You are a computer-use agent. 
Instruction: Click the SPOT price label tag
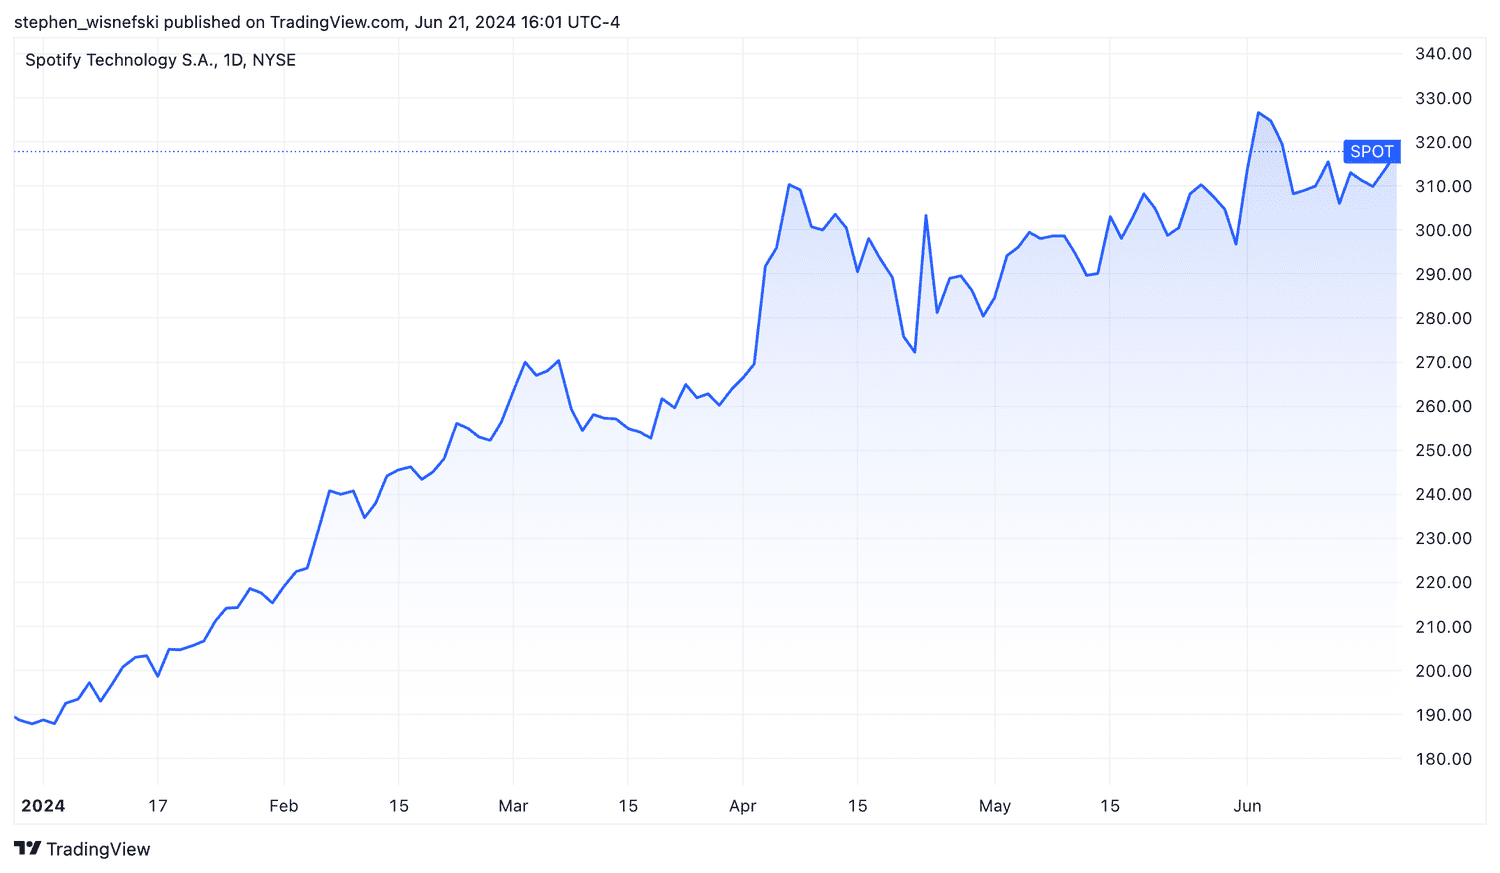coord(1371,152)
